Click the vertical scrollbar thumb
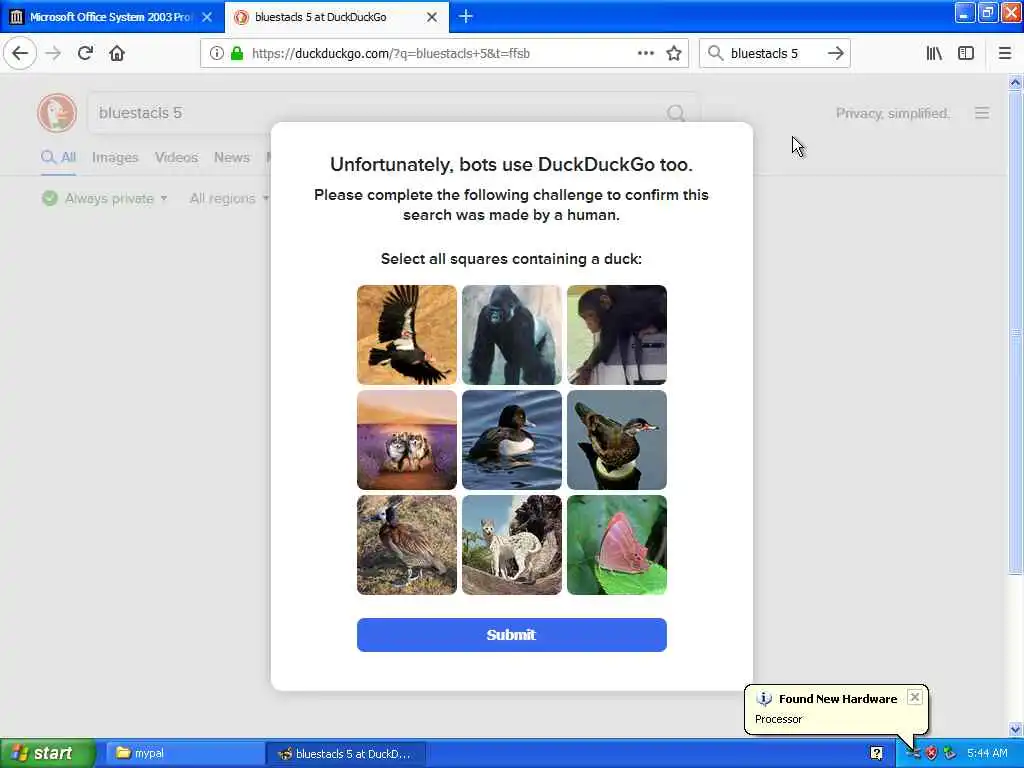 click(x=1015, y=333)
